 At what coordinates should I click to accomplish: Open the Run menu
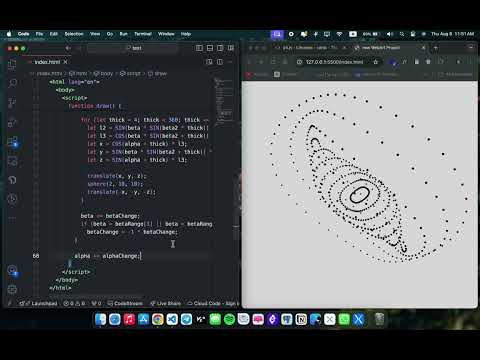coord(123,34)
